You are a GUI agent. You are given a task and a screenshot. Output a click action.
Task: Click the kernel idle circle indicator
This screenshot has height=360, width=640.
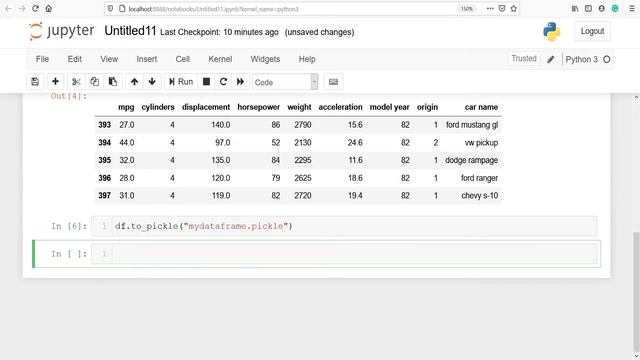607,60
